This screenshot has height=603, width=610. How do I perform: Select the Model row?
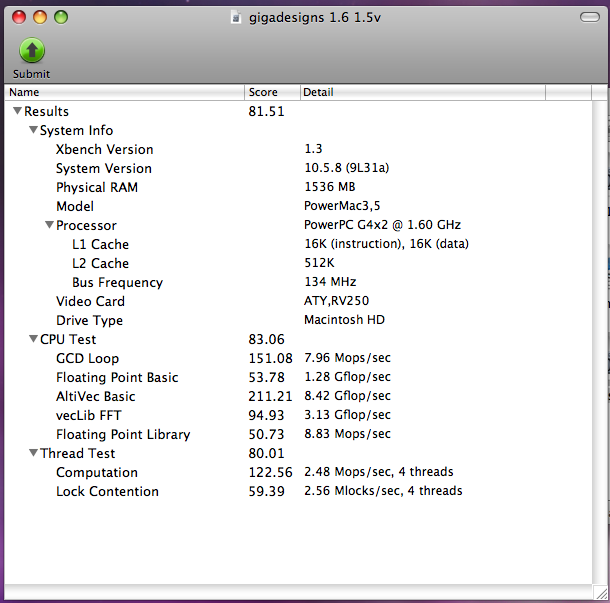pos(298,206)
